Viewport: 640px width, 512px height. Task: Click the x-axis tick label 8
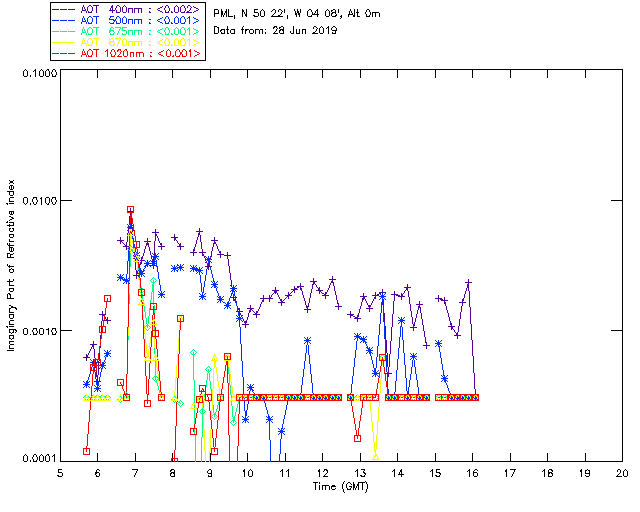click(173, 473)
